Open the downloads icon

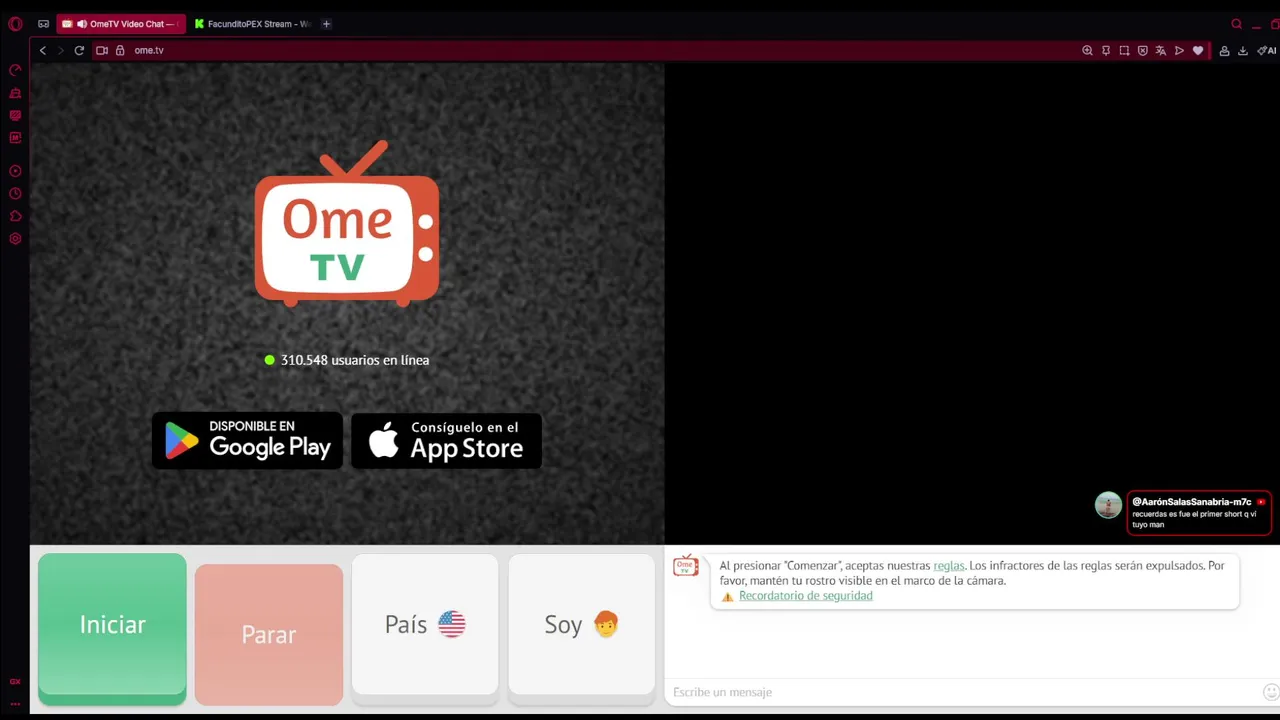[1243, 50]
